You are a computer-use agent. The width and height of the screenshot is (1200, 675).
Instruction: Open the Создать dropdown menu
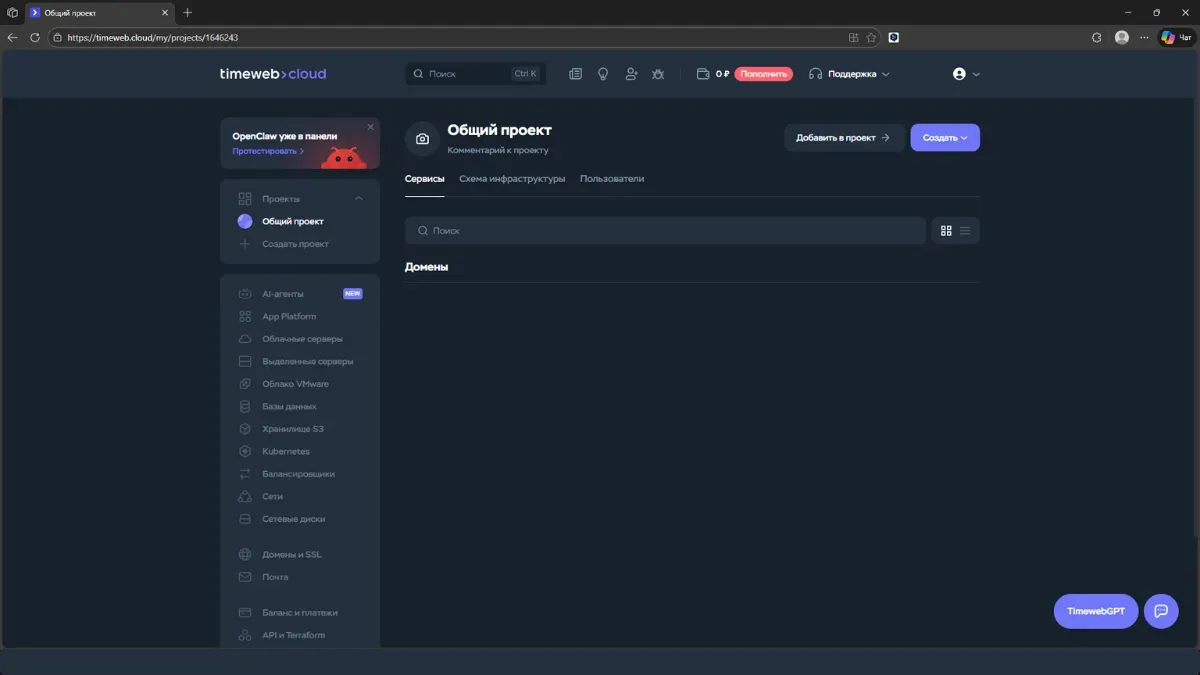[x=944, y=137]
